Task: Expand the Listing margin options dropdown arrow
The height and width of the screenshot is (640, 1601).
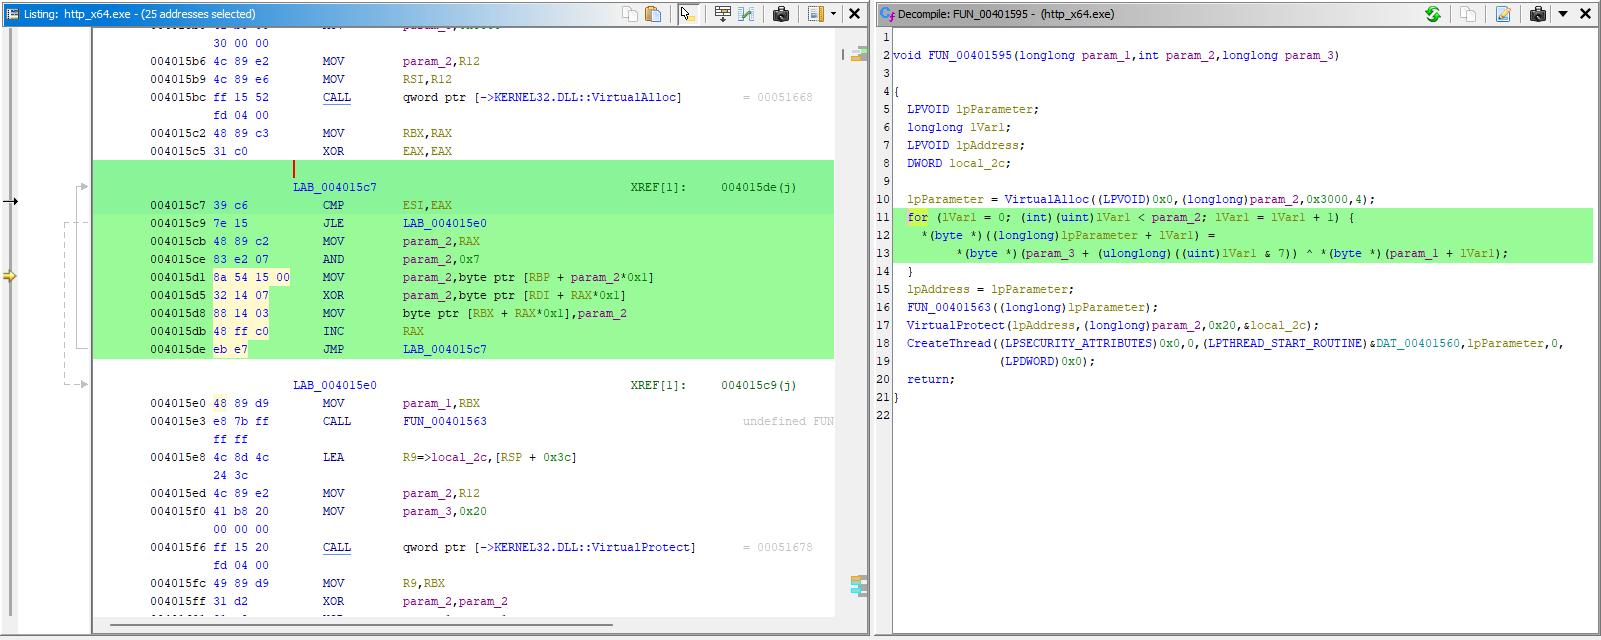Action: point(833,14)
